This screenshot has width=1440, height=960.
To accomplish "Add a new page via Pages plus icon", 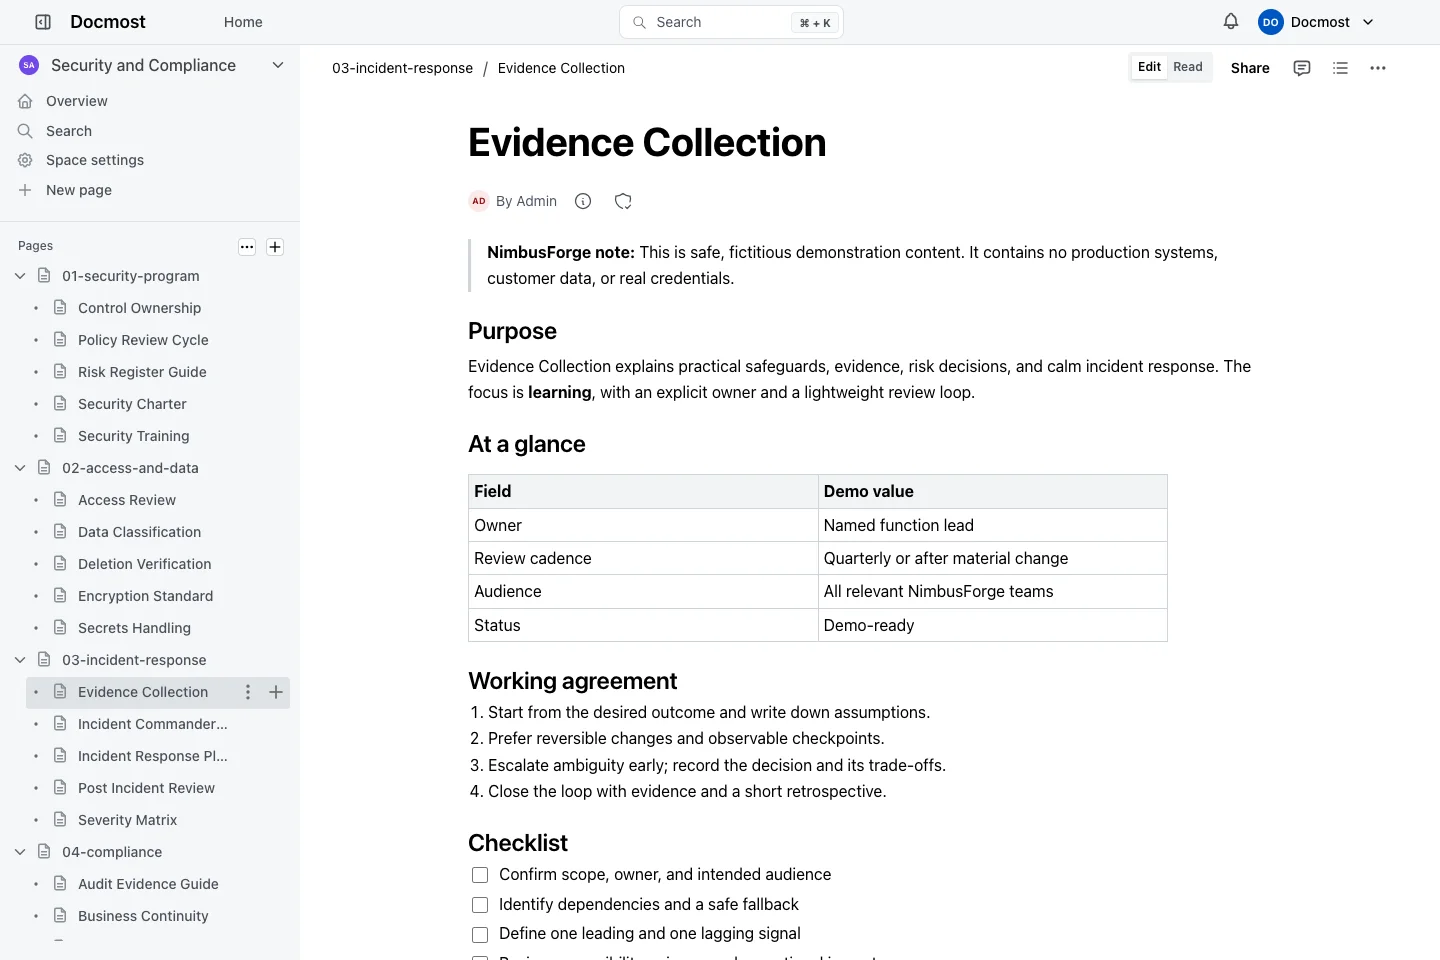I will tap(275, 247).
